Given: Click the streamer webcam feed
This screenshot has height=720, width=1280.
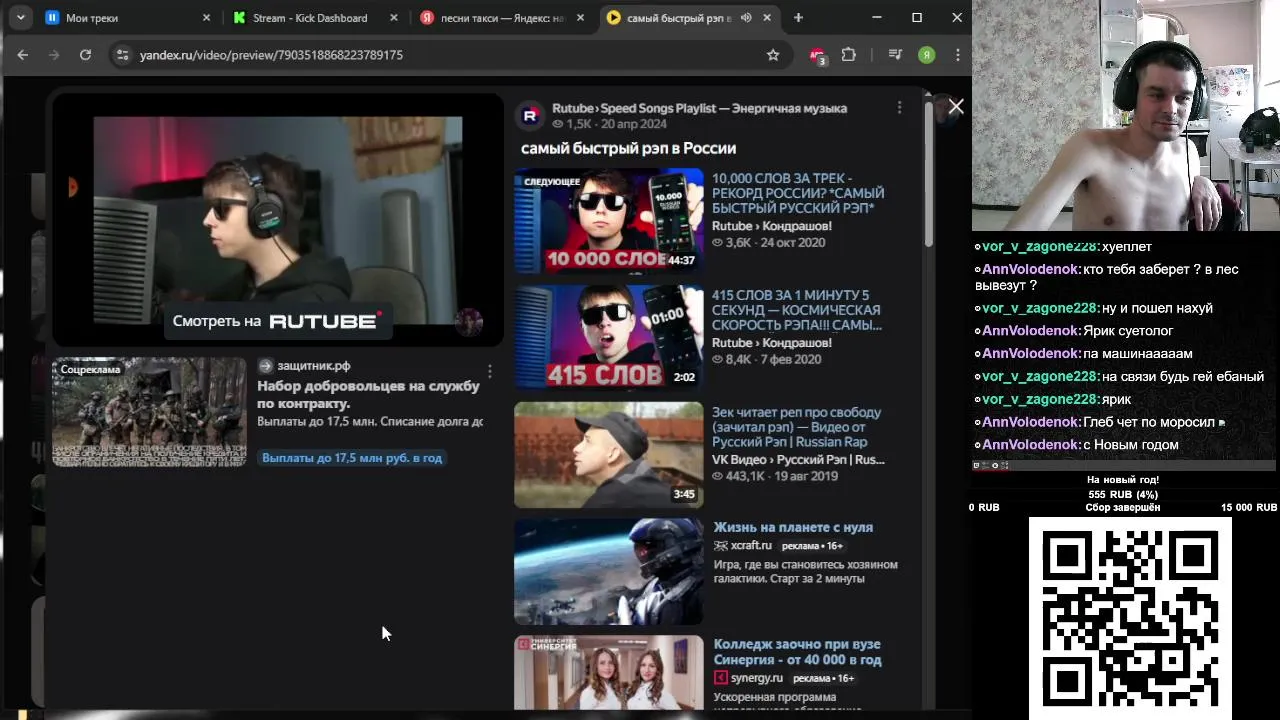Looking at the screenshot, I should coord(1126,116).
